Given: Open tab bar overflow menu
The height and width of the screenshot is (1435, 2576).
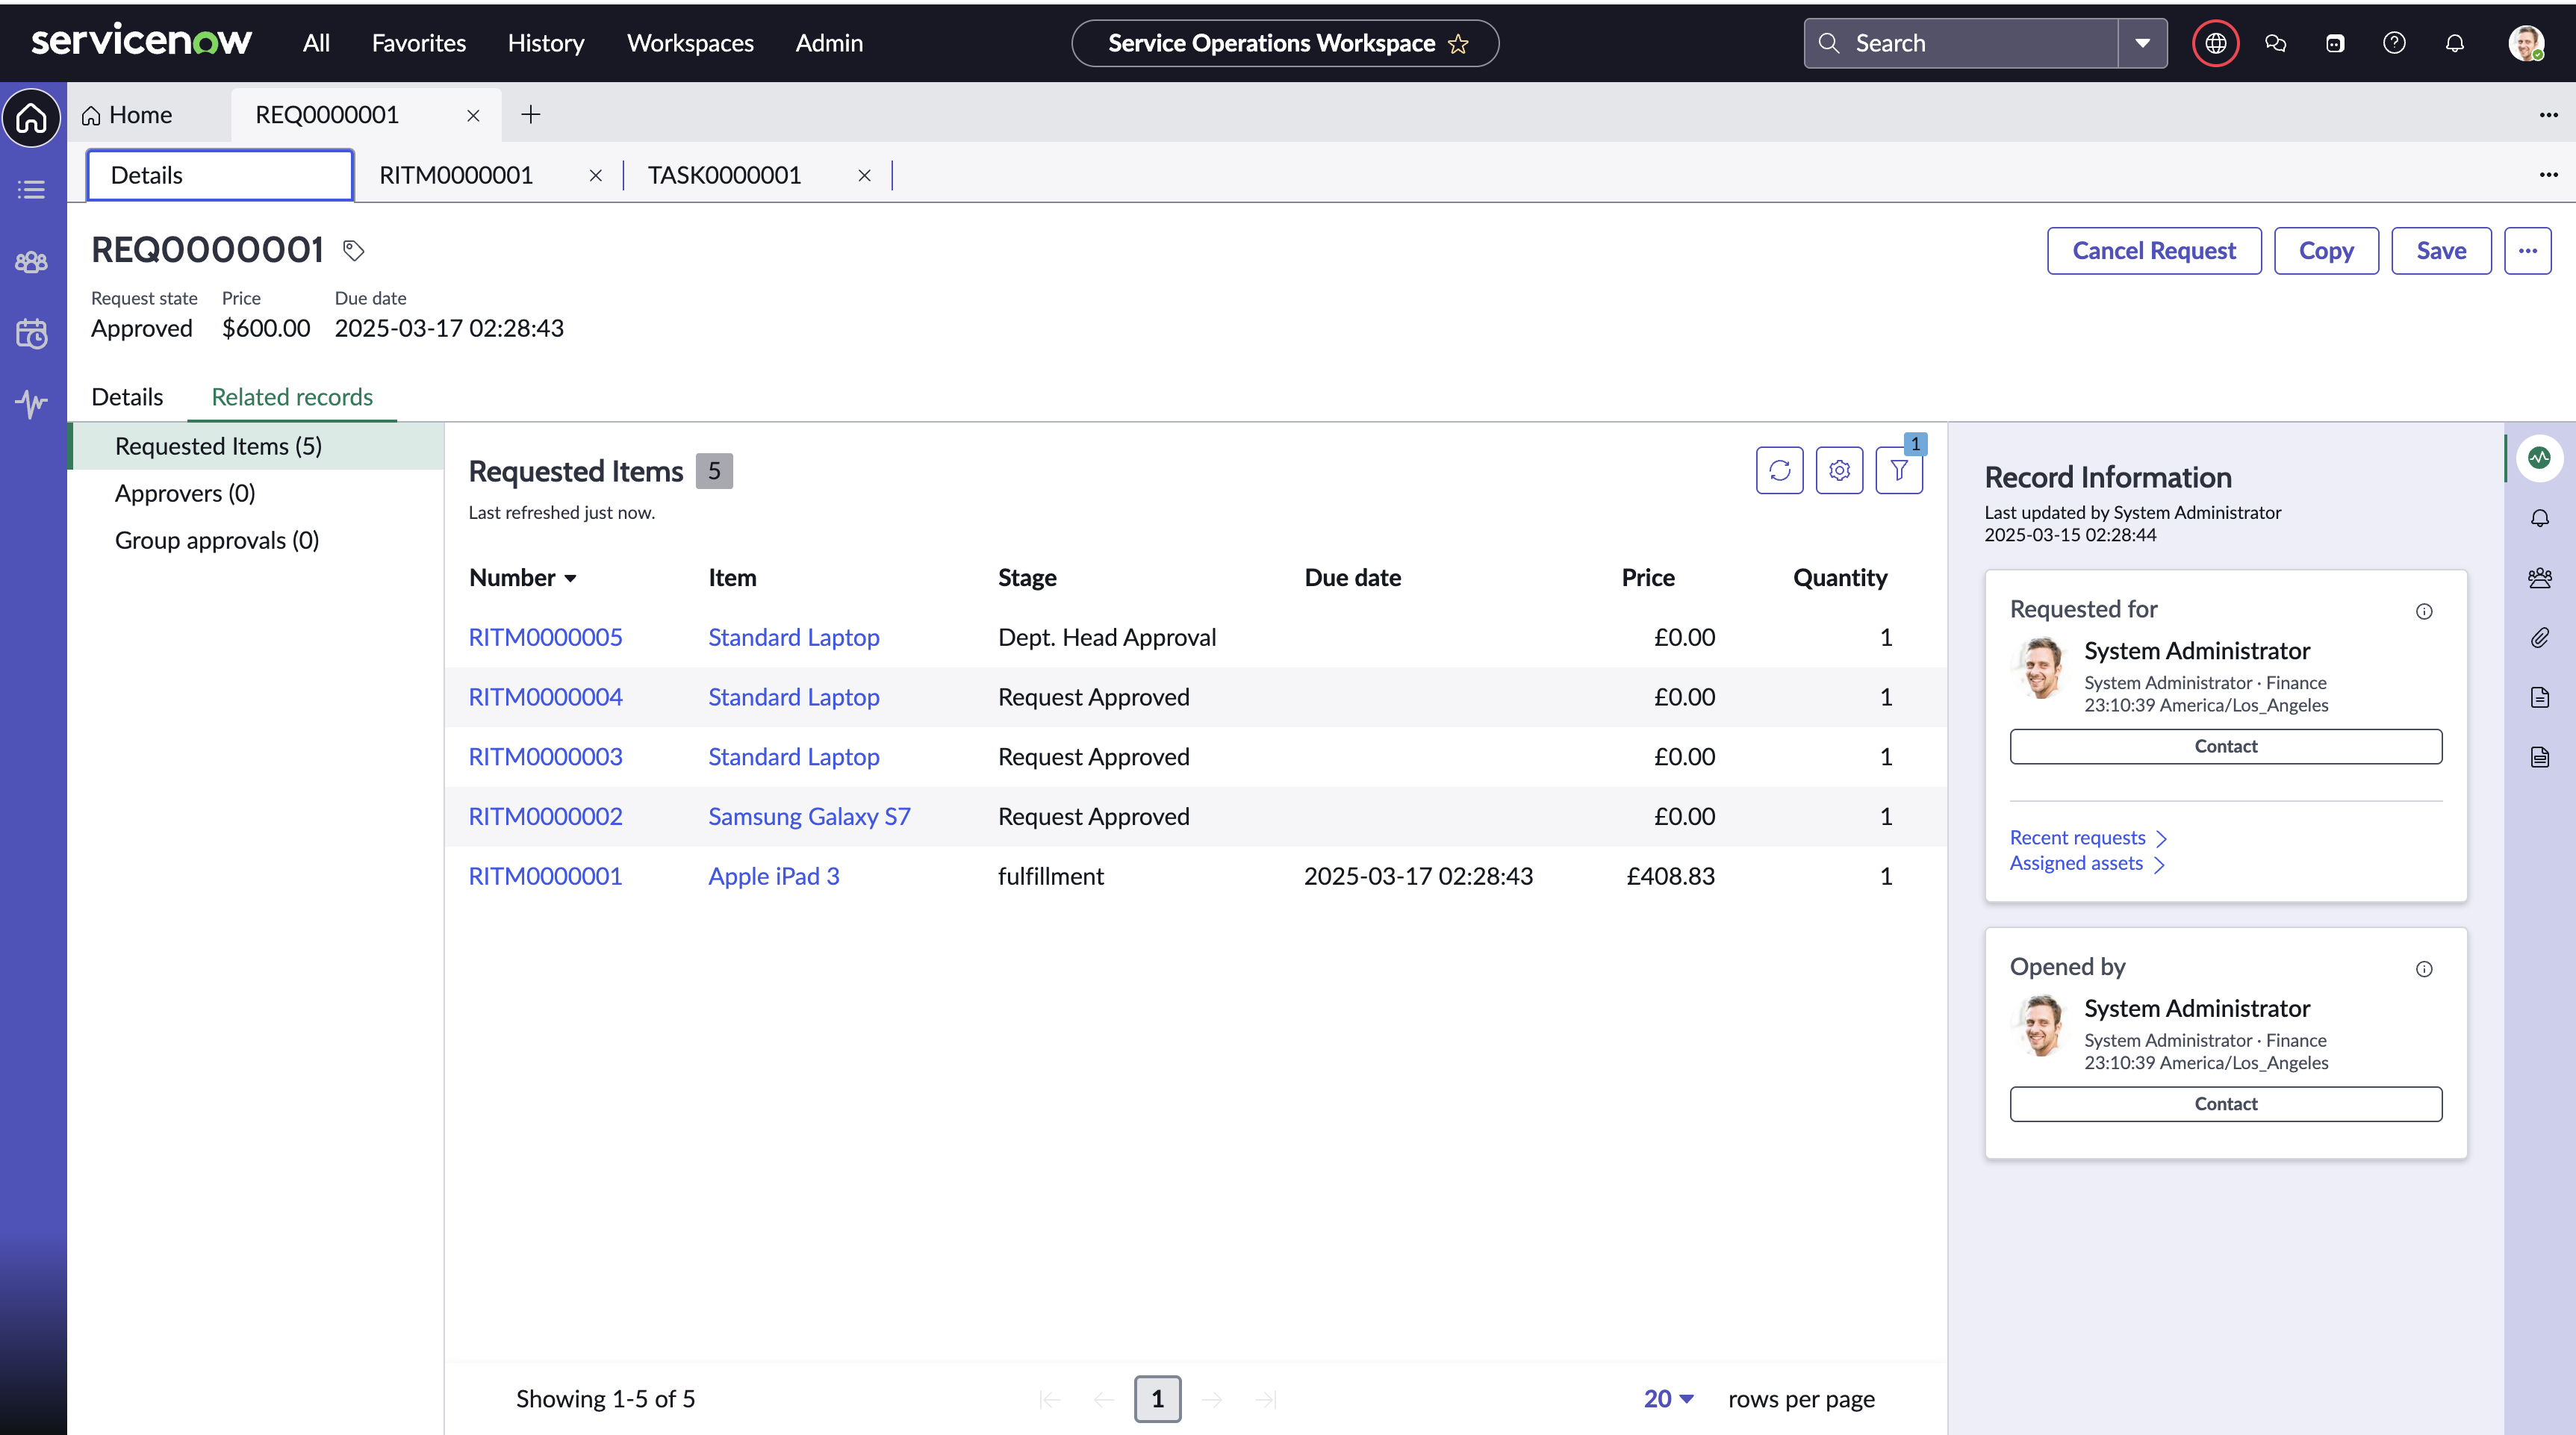Looking at the screenshot, I should pos(2548,115).
